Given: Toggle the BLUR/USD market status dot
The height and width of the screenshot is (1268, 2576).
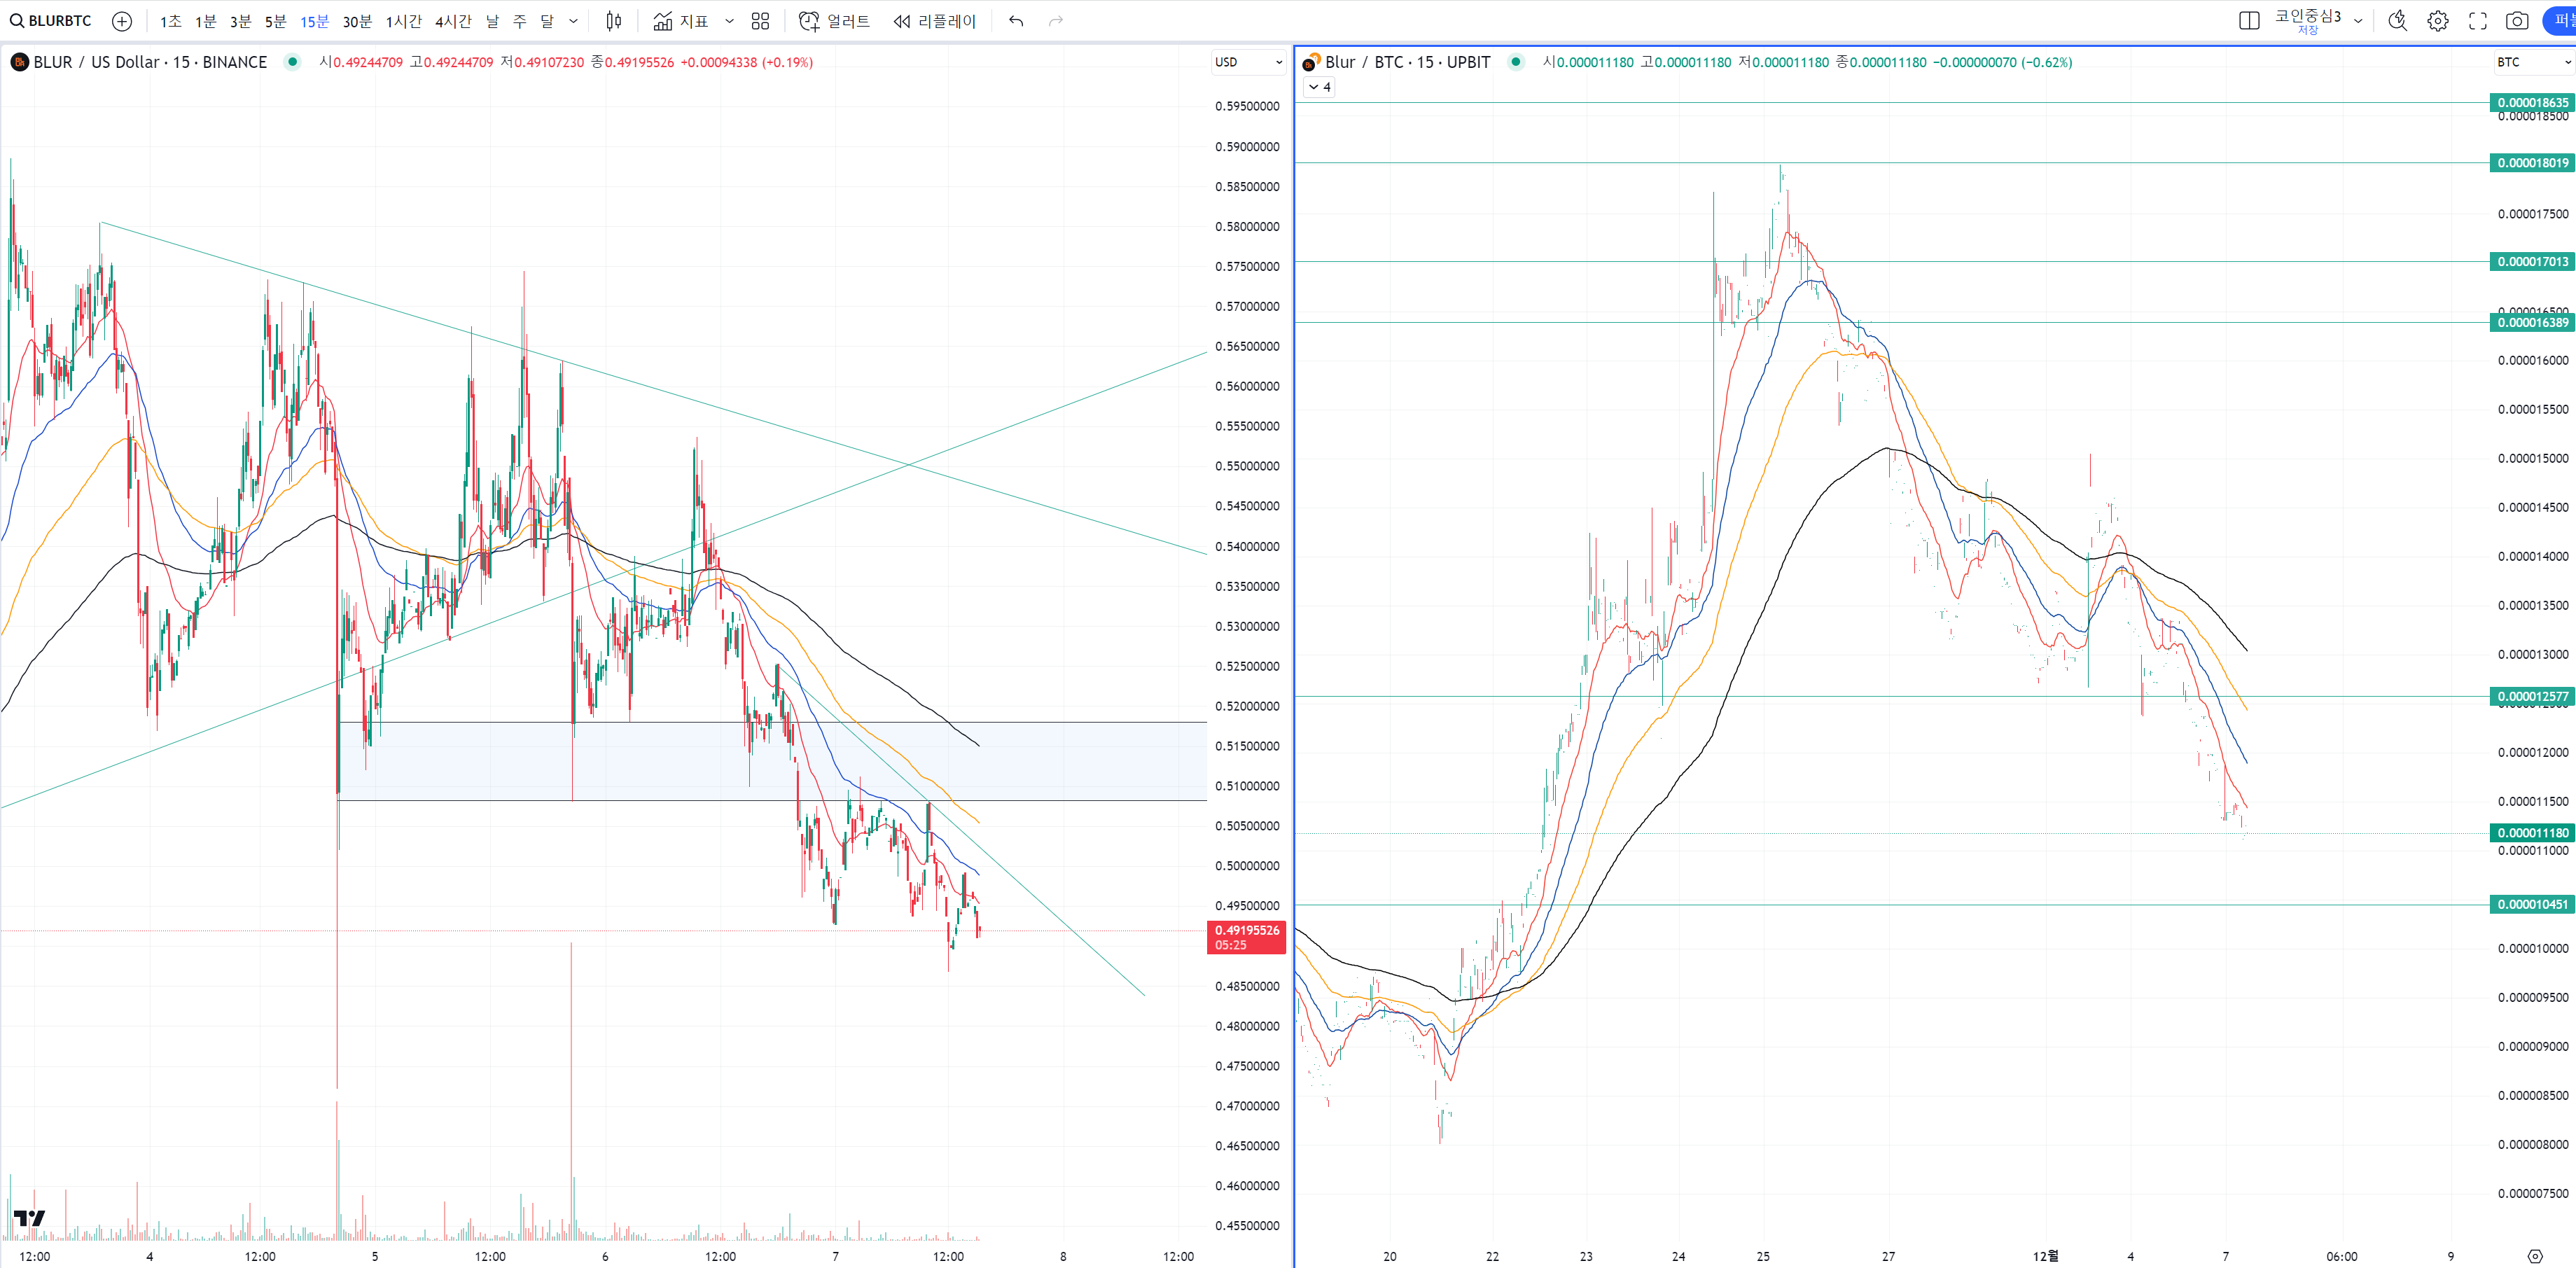Looking at the screenshot, I should (292, 62).
